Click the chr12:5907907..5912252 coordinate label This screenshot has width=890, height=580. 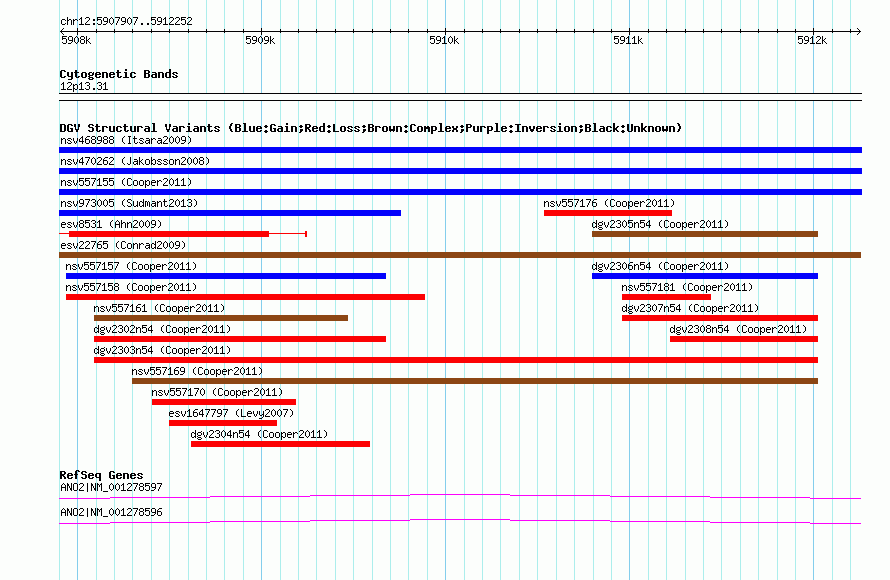(127, 21)
